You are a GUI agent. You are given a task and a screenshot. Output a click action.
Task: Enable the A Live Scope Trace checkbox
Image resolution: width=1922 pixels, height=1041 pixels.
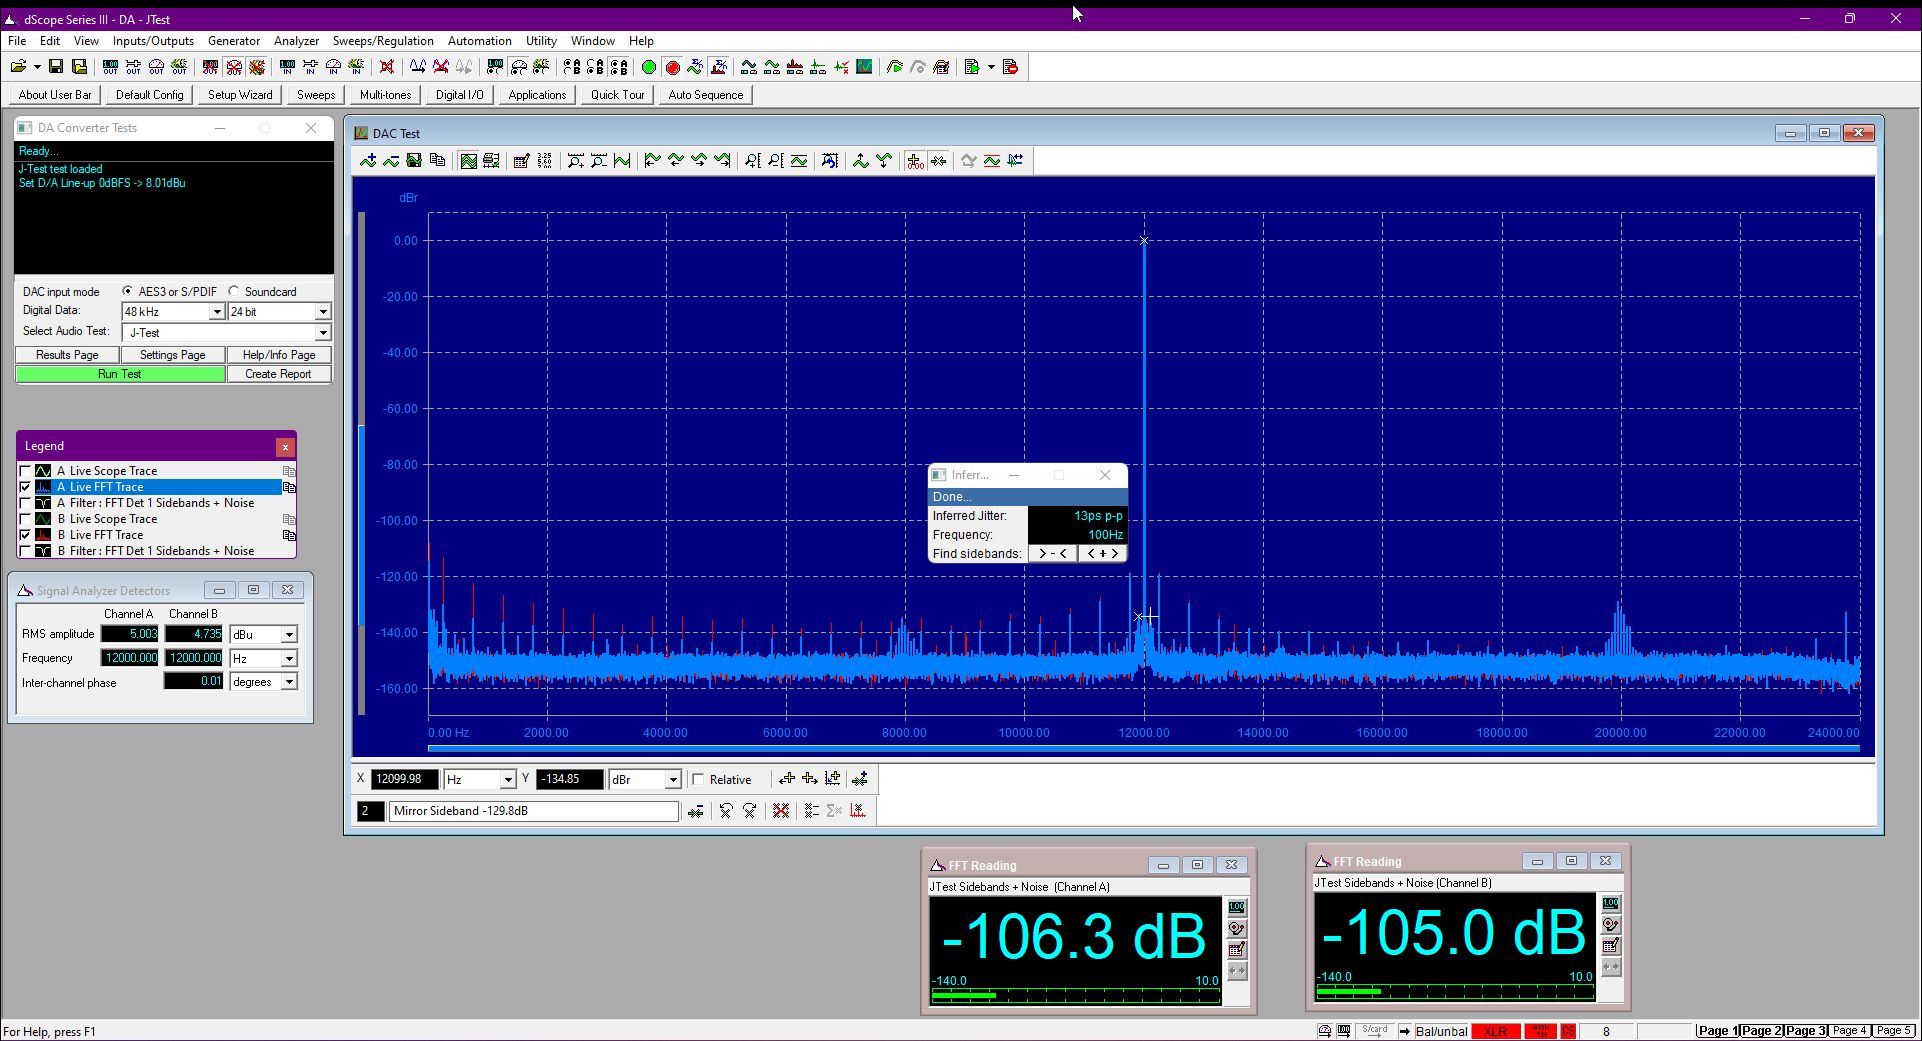(x=25, y=471)
